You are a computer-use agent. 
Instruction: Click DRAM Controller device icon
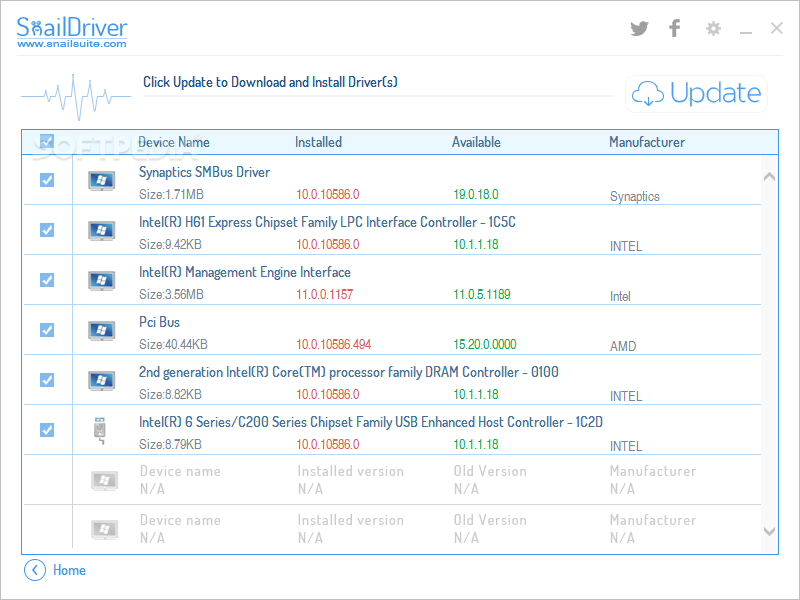click(x=102, y=381)
